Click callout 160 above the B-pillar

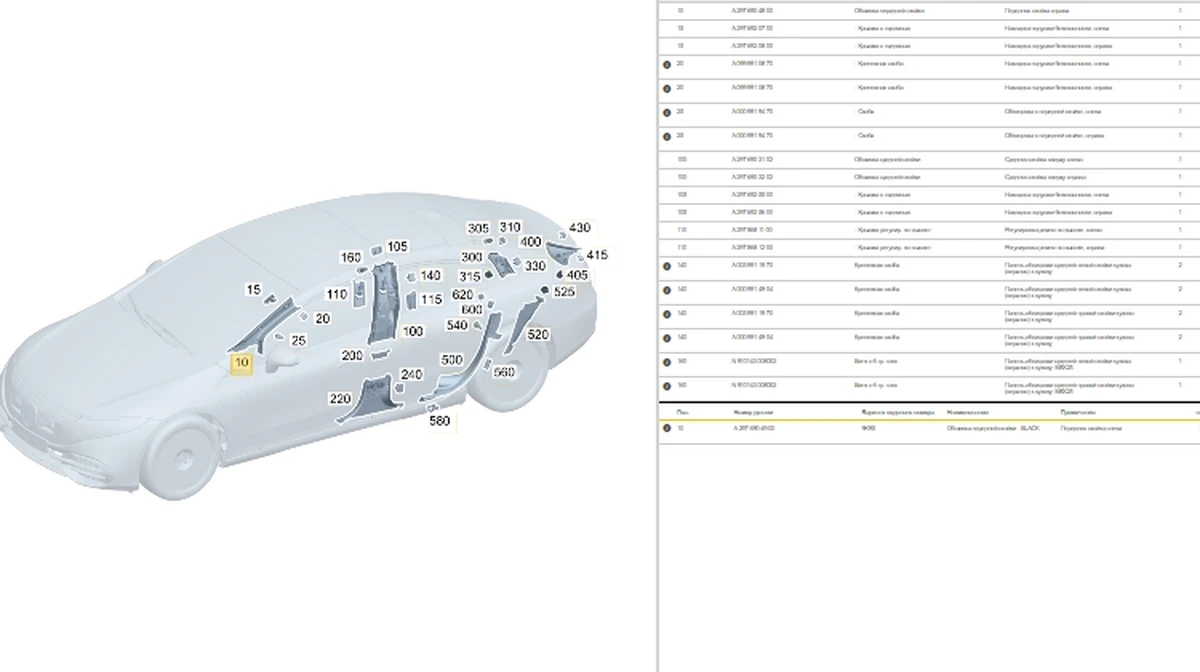click(x=350, y=258)
